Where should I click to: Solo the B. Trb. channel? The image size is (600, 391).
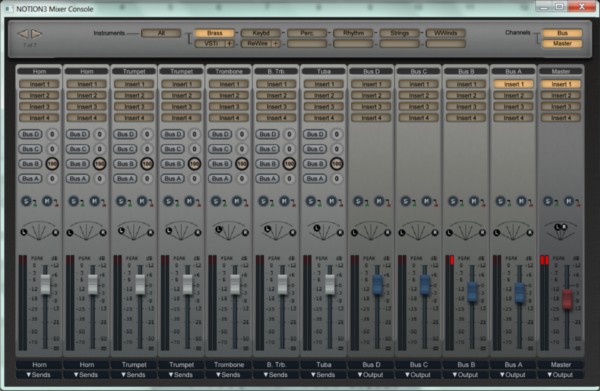coord(263,201)
